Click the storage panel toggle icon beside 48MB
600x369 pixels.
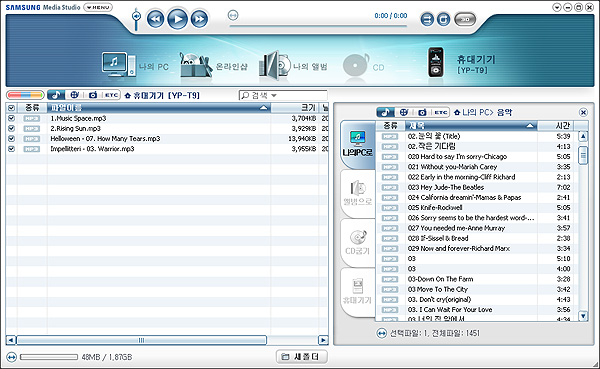pyautogui.click(x=12, y=357)
